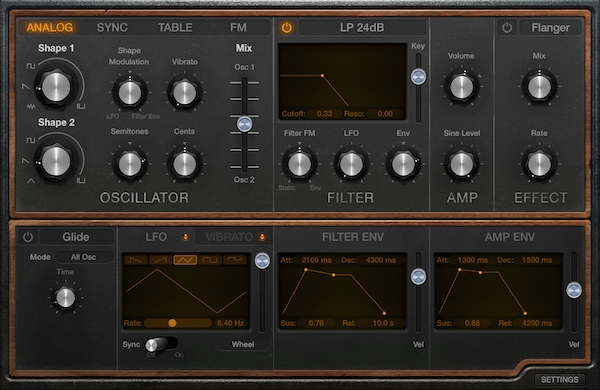Select the sample-and-hold LFO waveform
Screen dimensions: 600x390
(235, 260)
